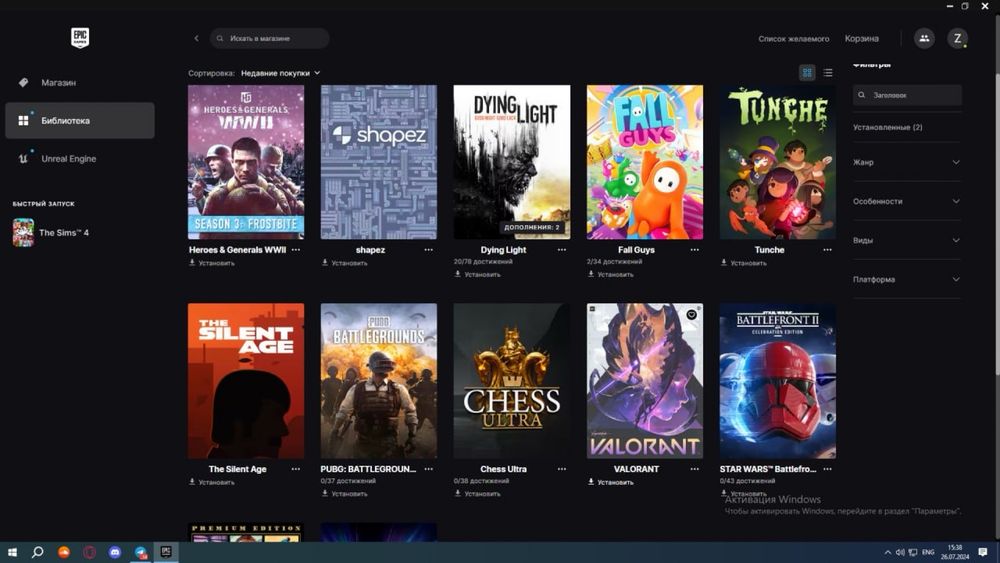Open the Dying Light cover thumbnail
This screenshot has height=563, width=1000.
click(x=511, y=162)
